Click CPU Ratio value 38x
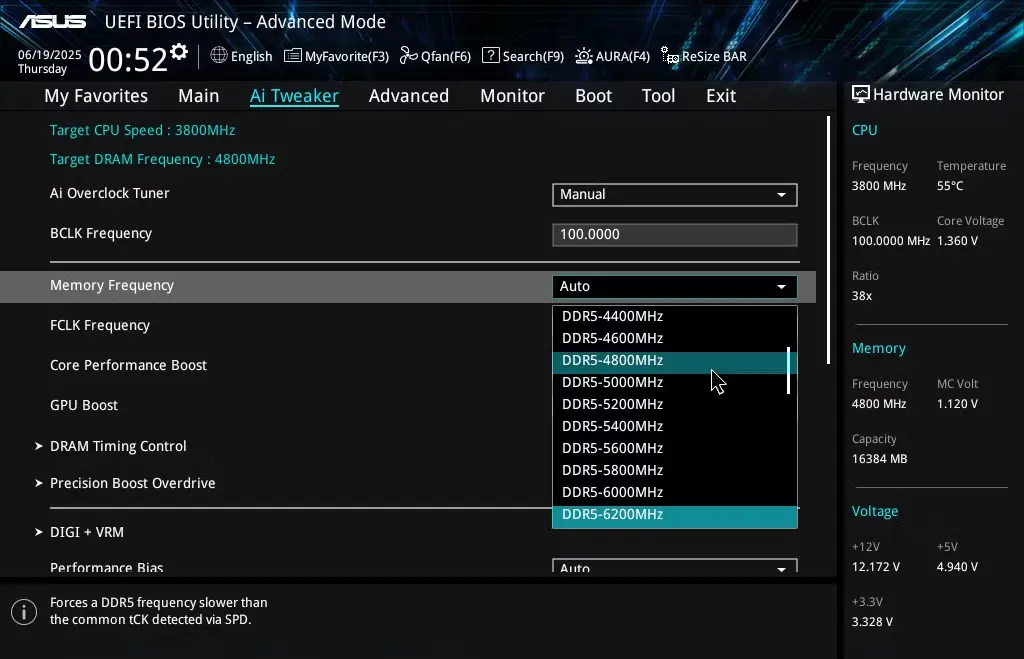The image size is (1024, 659). click(862, 296)
